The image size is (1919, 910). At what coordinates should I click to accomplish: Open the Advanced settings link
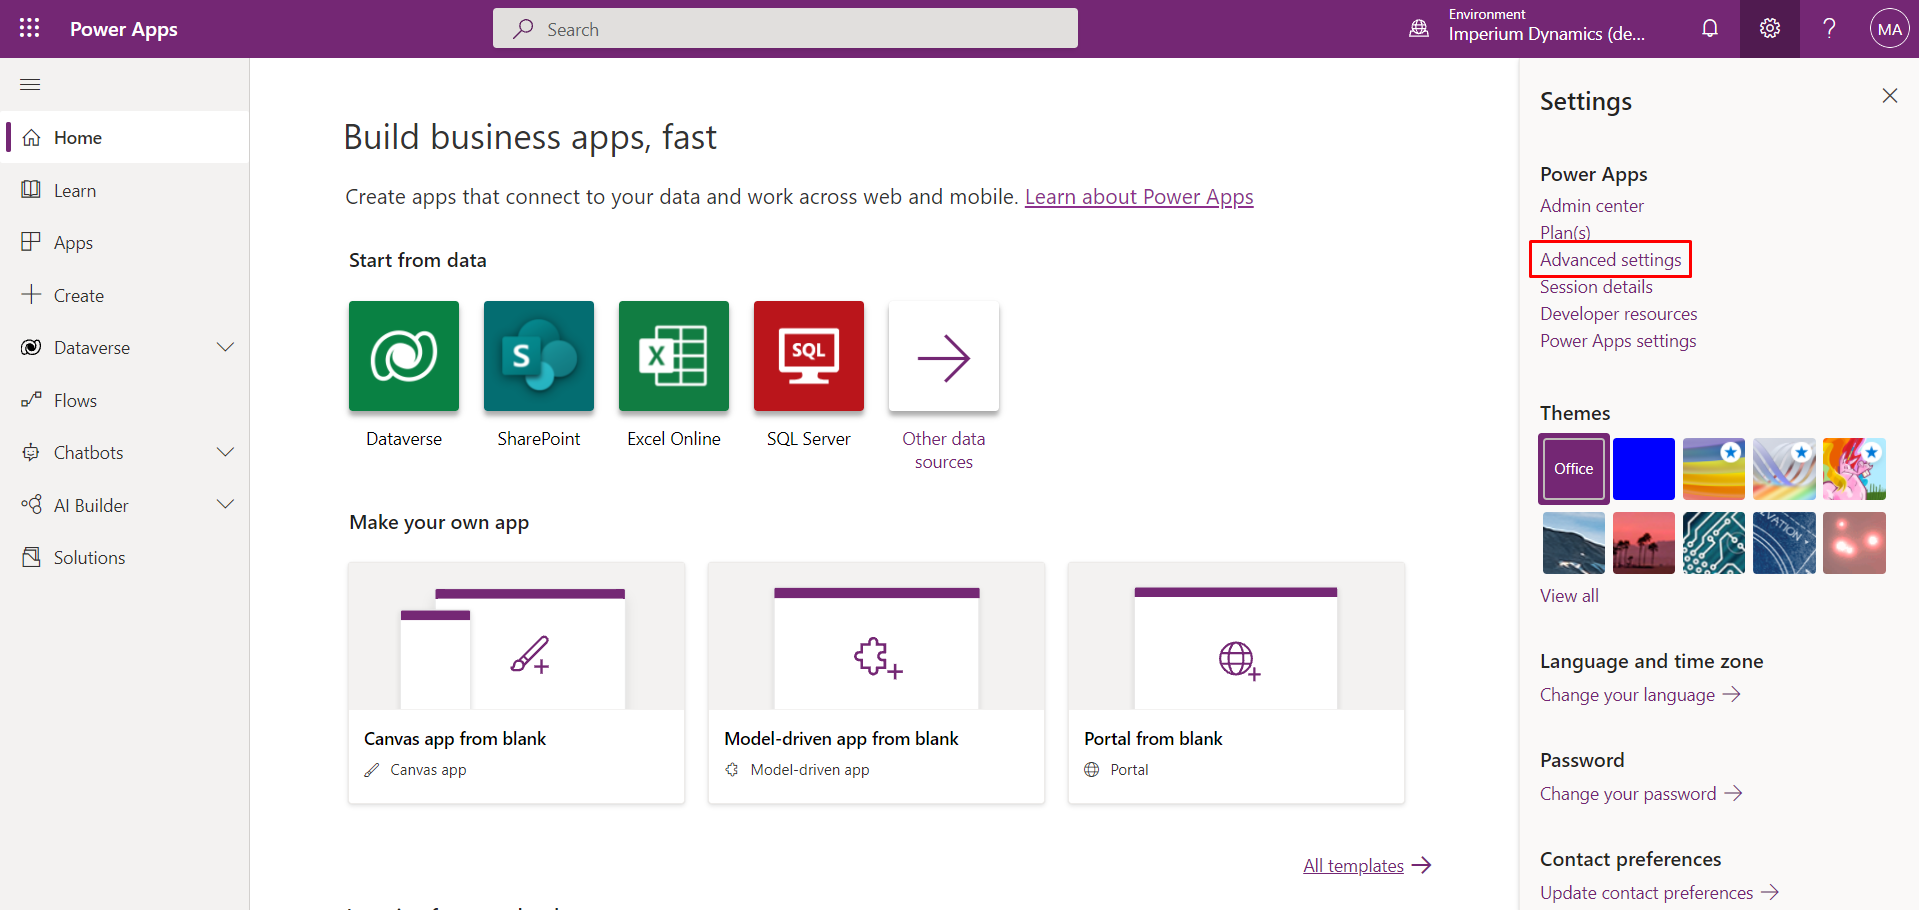[x=1610, y=260]
